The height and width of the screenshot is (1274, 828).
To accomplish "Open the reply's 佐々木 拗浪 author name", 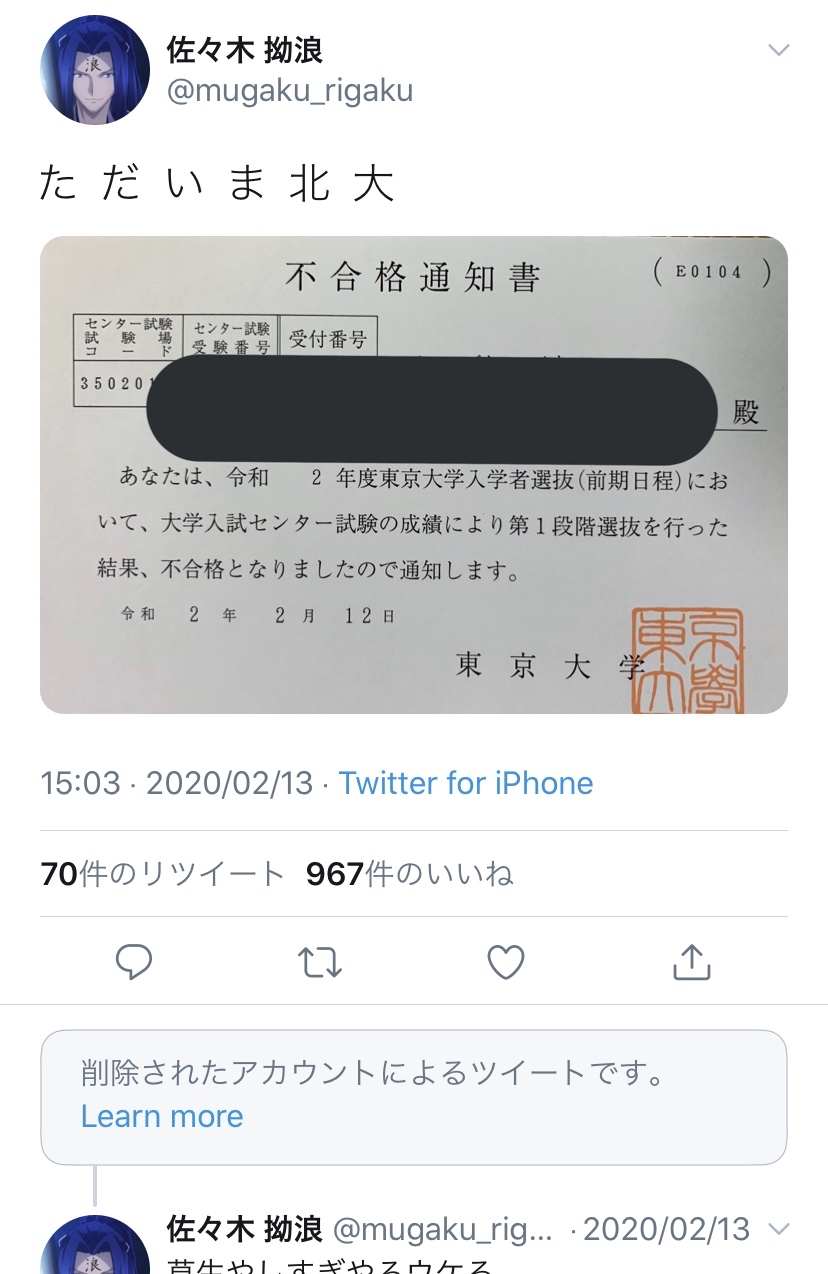I will 244,1228.
